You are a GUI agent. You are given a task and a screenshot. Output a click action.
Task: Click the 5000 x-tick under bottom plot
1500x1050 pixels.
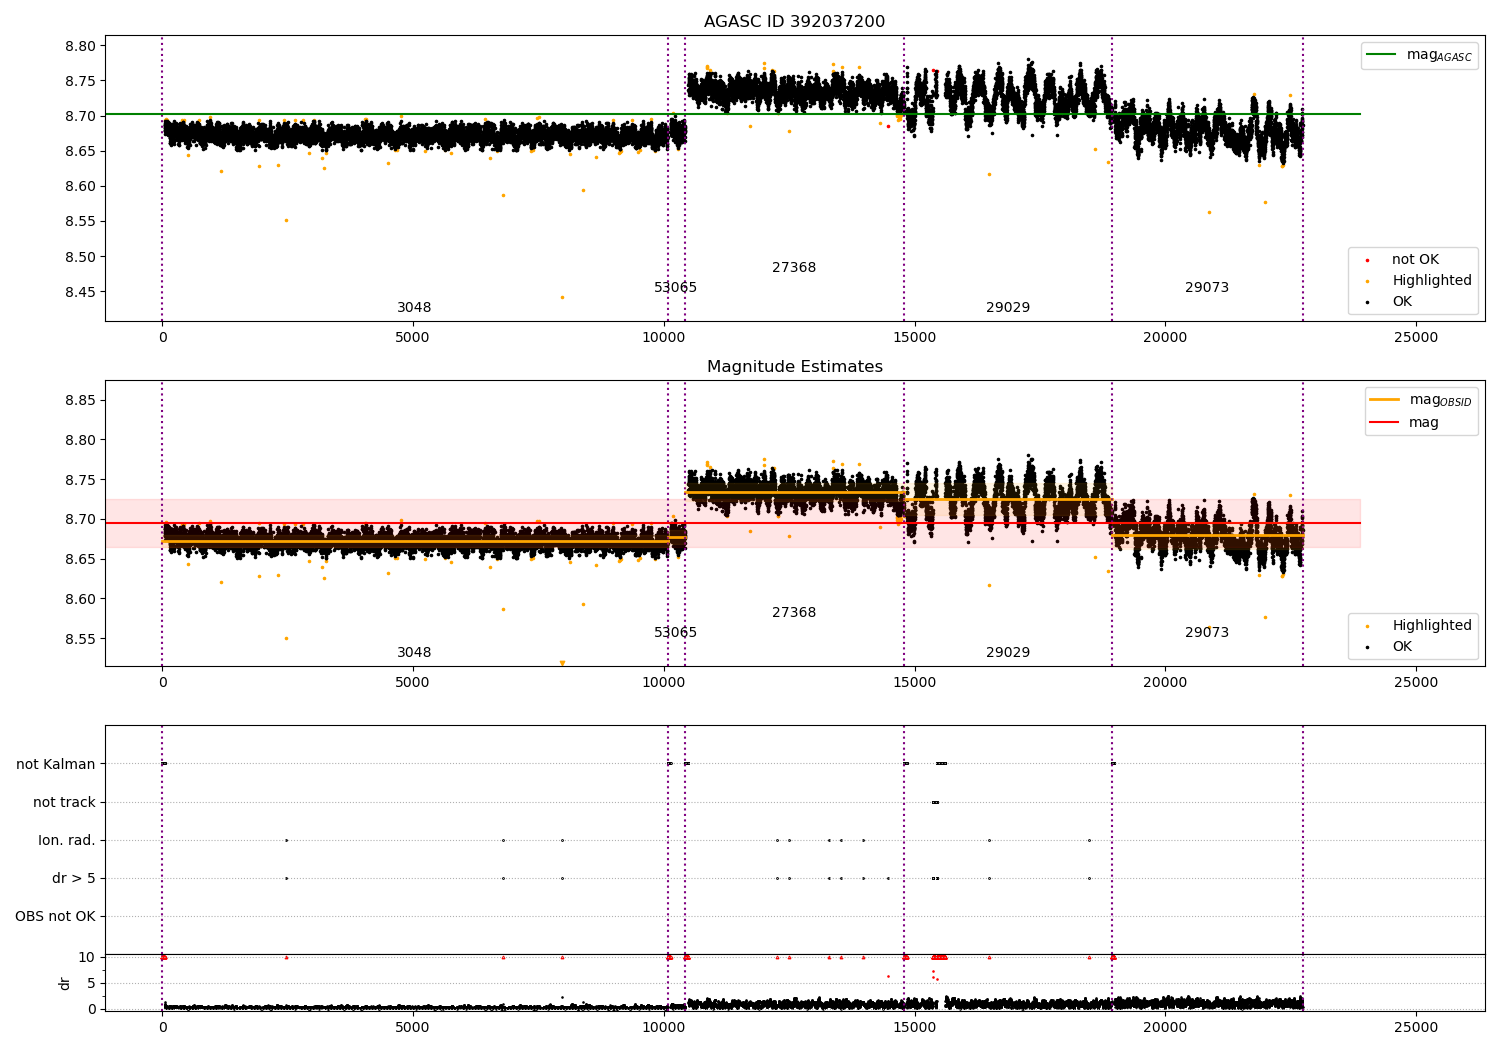pos(413,1028)
